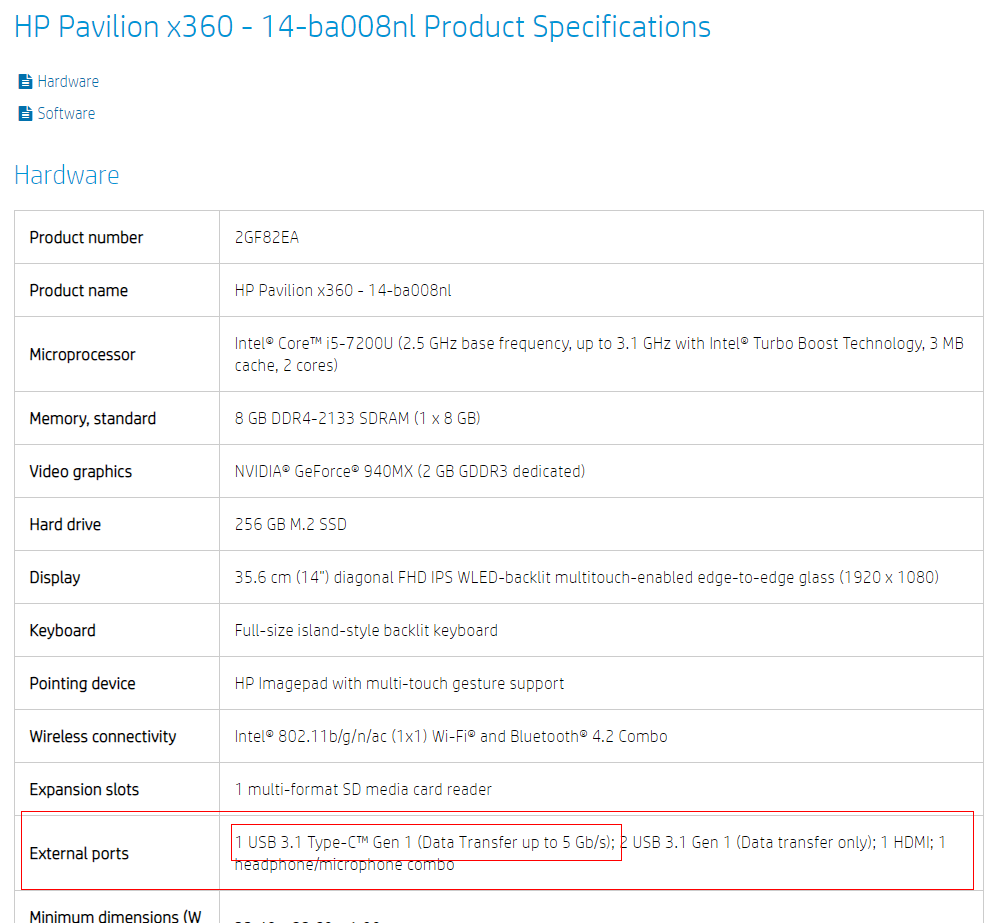Open the Software anchor link

tap(66, 114)
